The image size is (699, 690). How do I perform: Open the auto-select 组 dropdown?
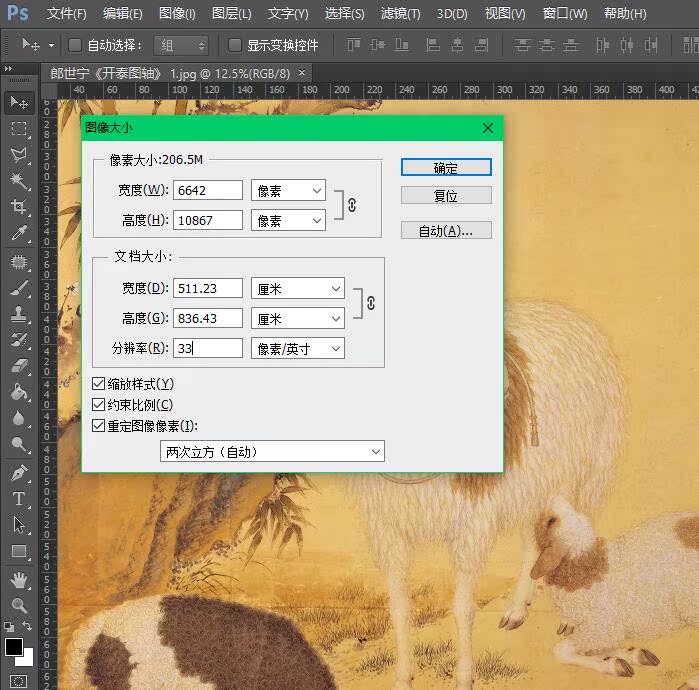pyautogui.click(x=181, y=45)
